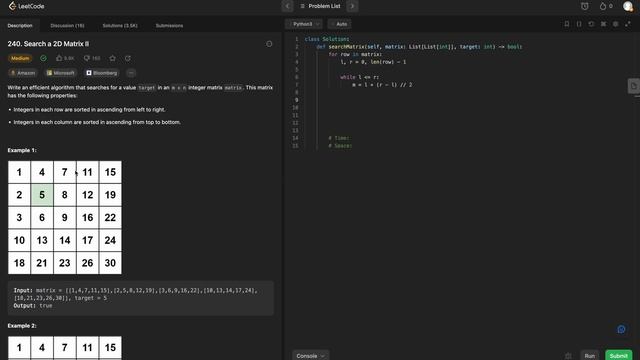Click the problem title '240. Search a 2D Matrix II'
The image size is (640, 360).
click(x=48, y=44)
